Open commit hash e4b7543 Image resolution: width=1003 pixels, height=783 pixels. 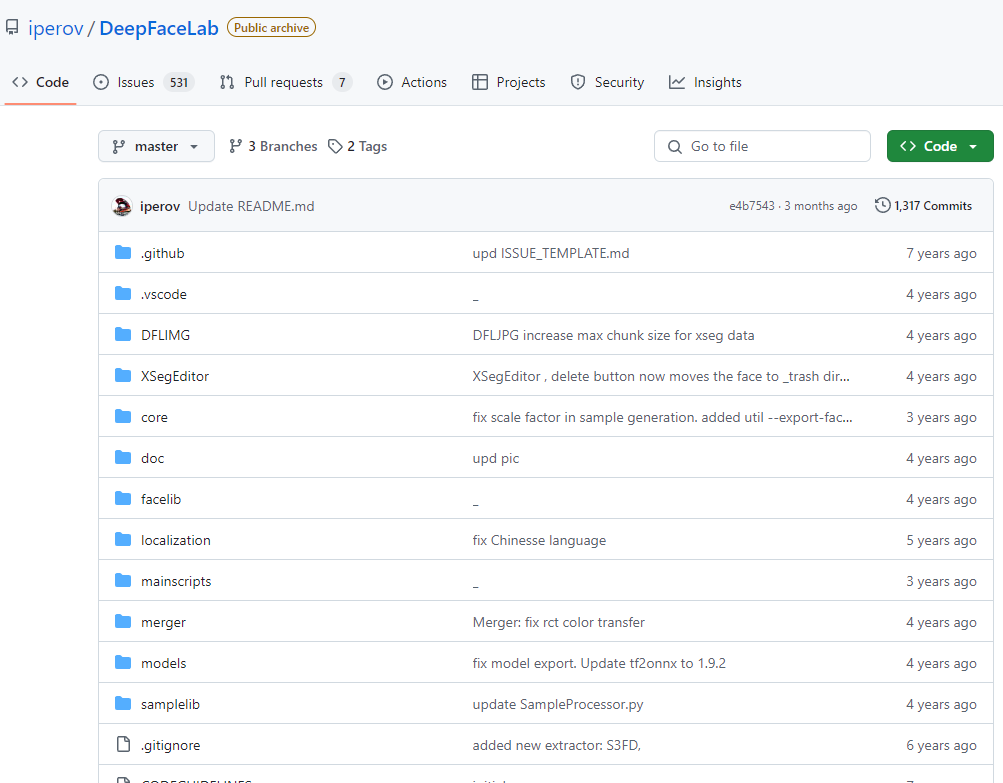tap(752, 206)
